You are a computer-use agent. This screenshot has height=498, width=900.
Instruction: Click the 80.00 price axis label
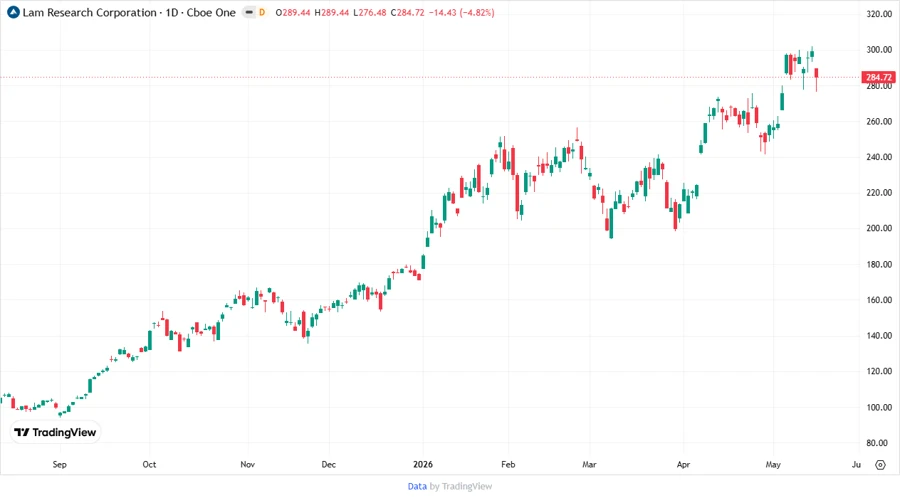click(x=879, y=443)
